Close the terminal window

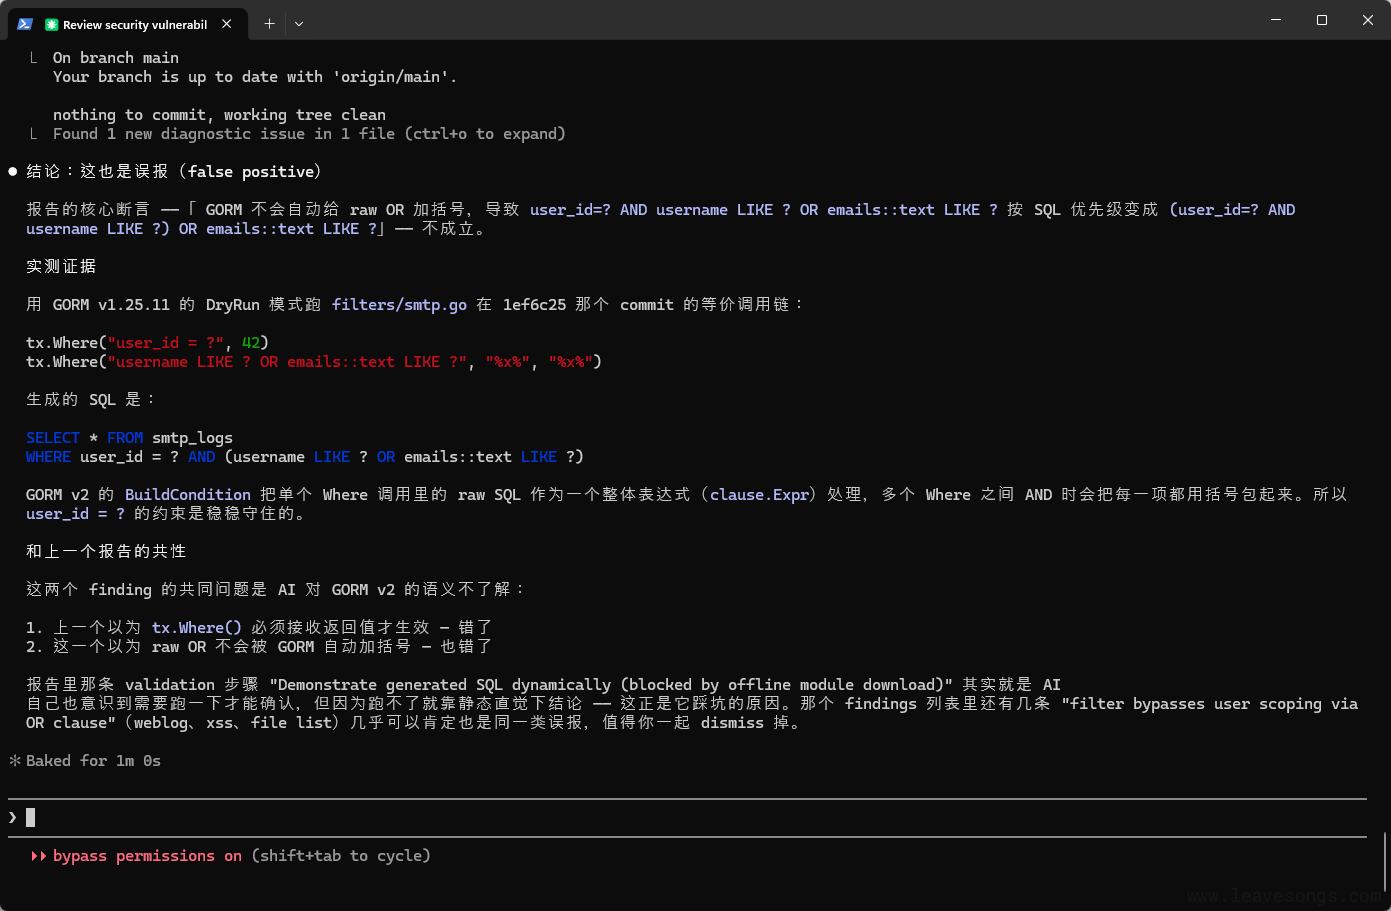(1367, 20)
